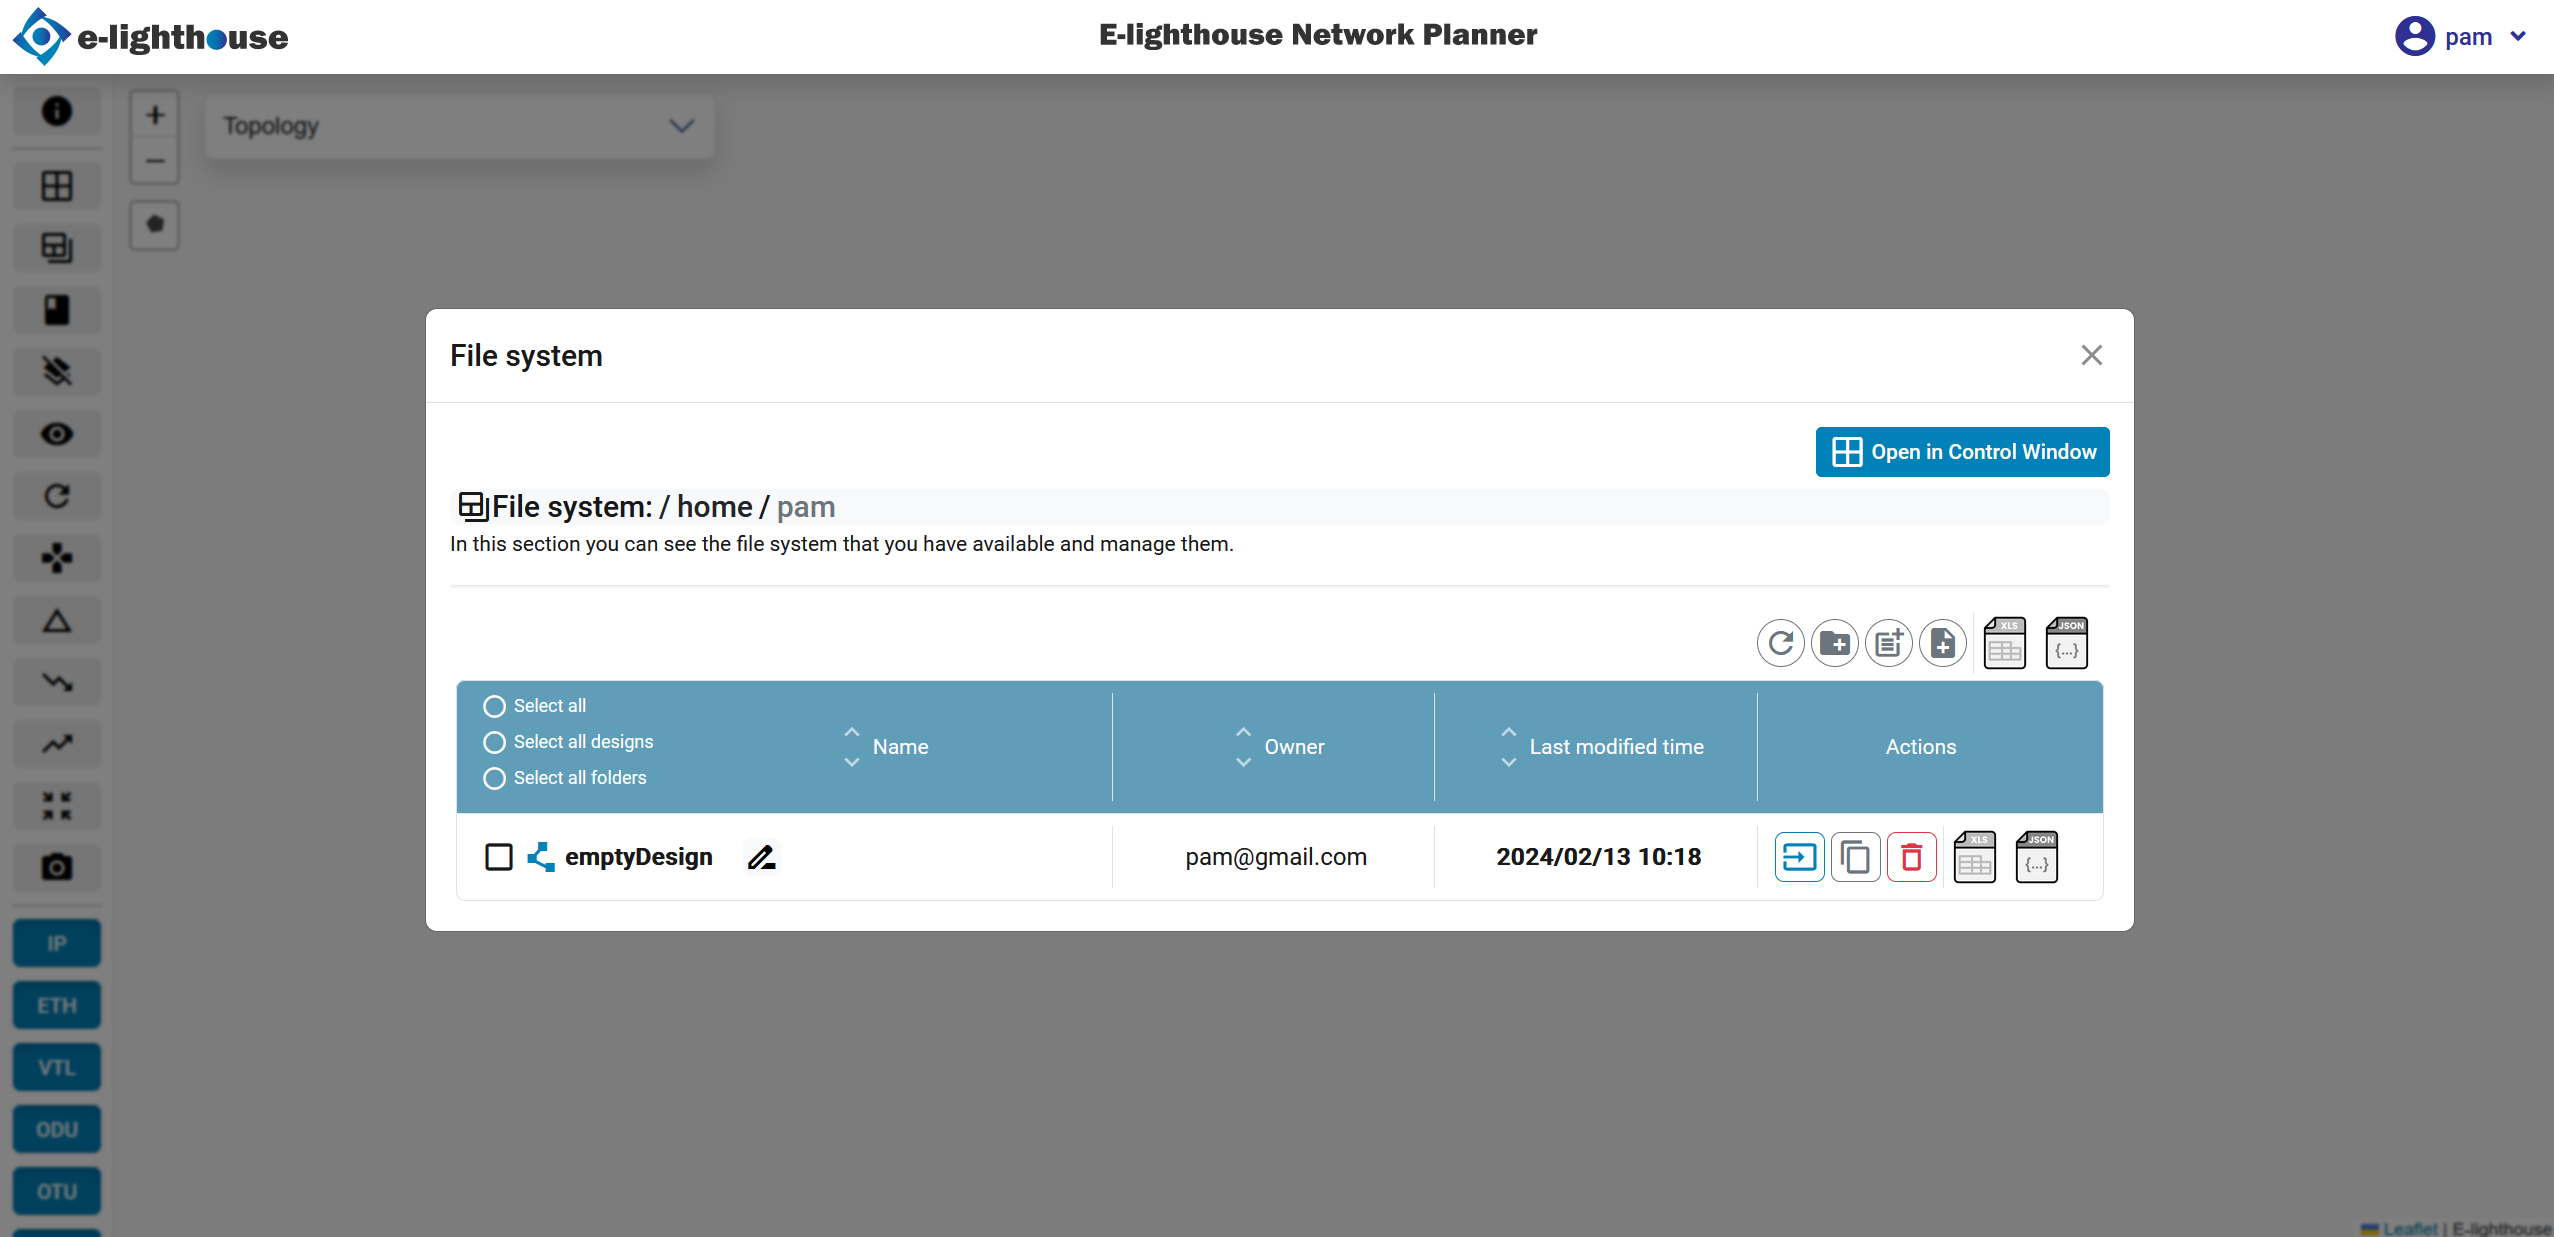Open the pam user account menu

[x=2466, y=37]
